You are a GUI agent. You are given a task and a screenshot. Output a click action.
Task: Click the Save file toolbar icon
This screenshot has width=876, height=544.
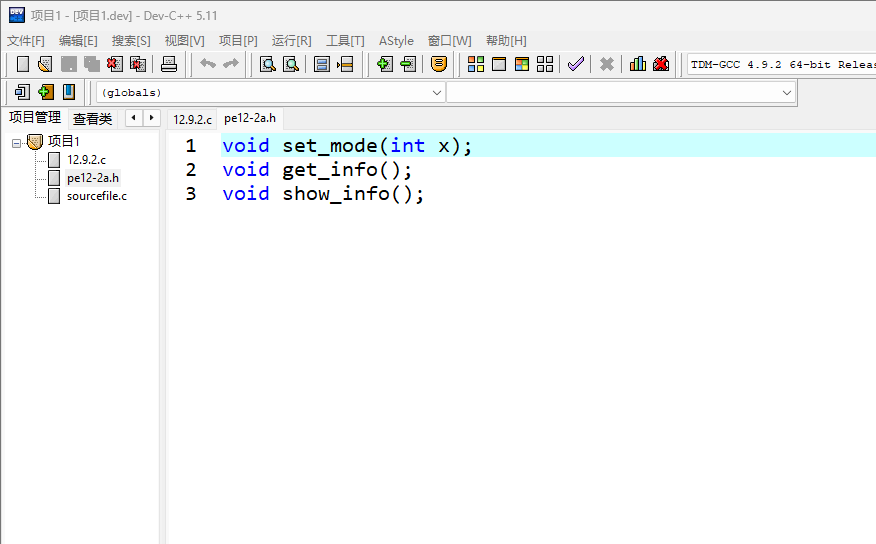tap(69, 64)
